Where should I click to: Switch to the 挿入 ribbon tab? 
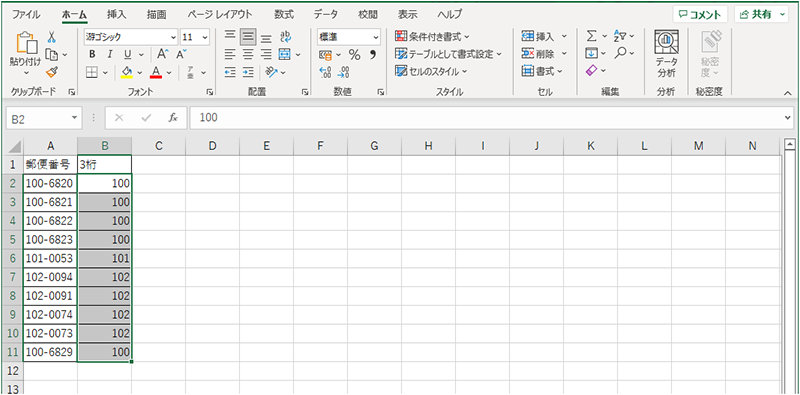pos(116,14)
